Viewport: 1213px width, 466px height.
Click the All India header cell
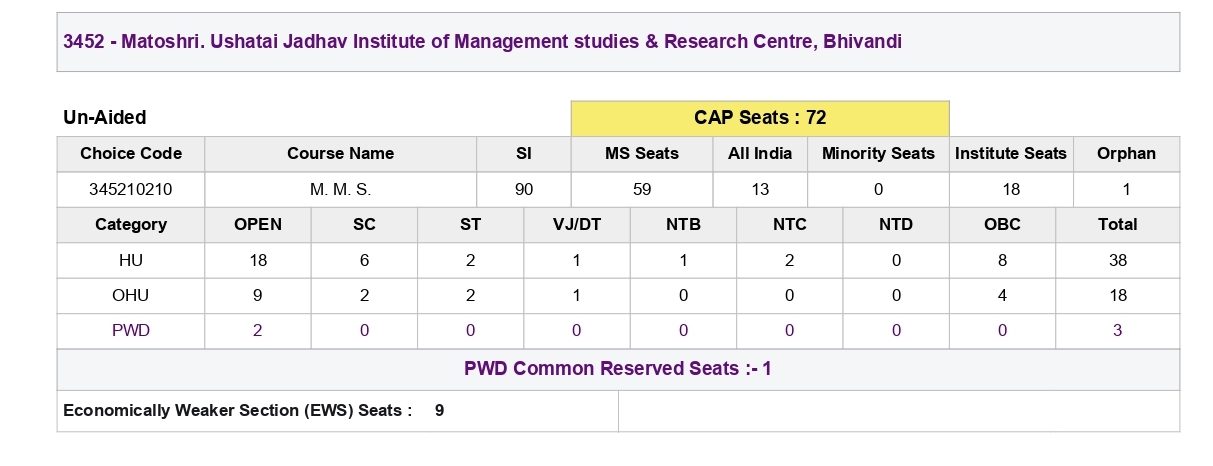760,154
